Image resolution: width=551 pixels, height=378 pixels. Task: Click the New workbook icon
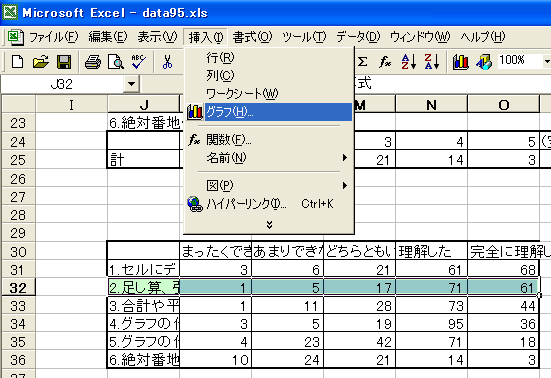[18, 62]
